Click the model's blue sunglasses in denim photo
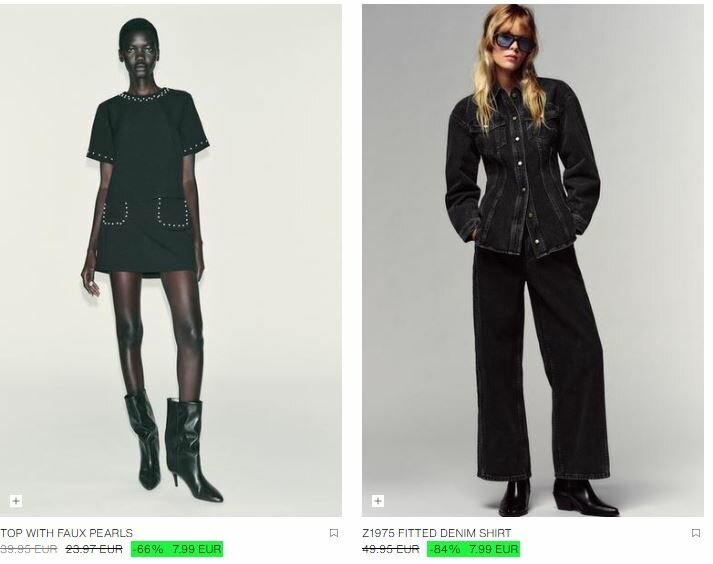This screenshot has height=564, width=713. [514, 41]
